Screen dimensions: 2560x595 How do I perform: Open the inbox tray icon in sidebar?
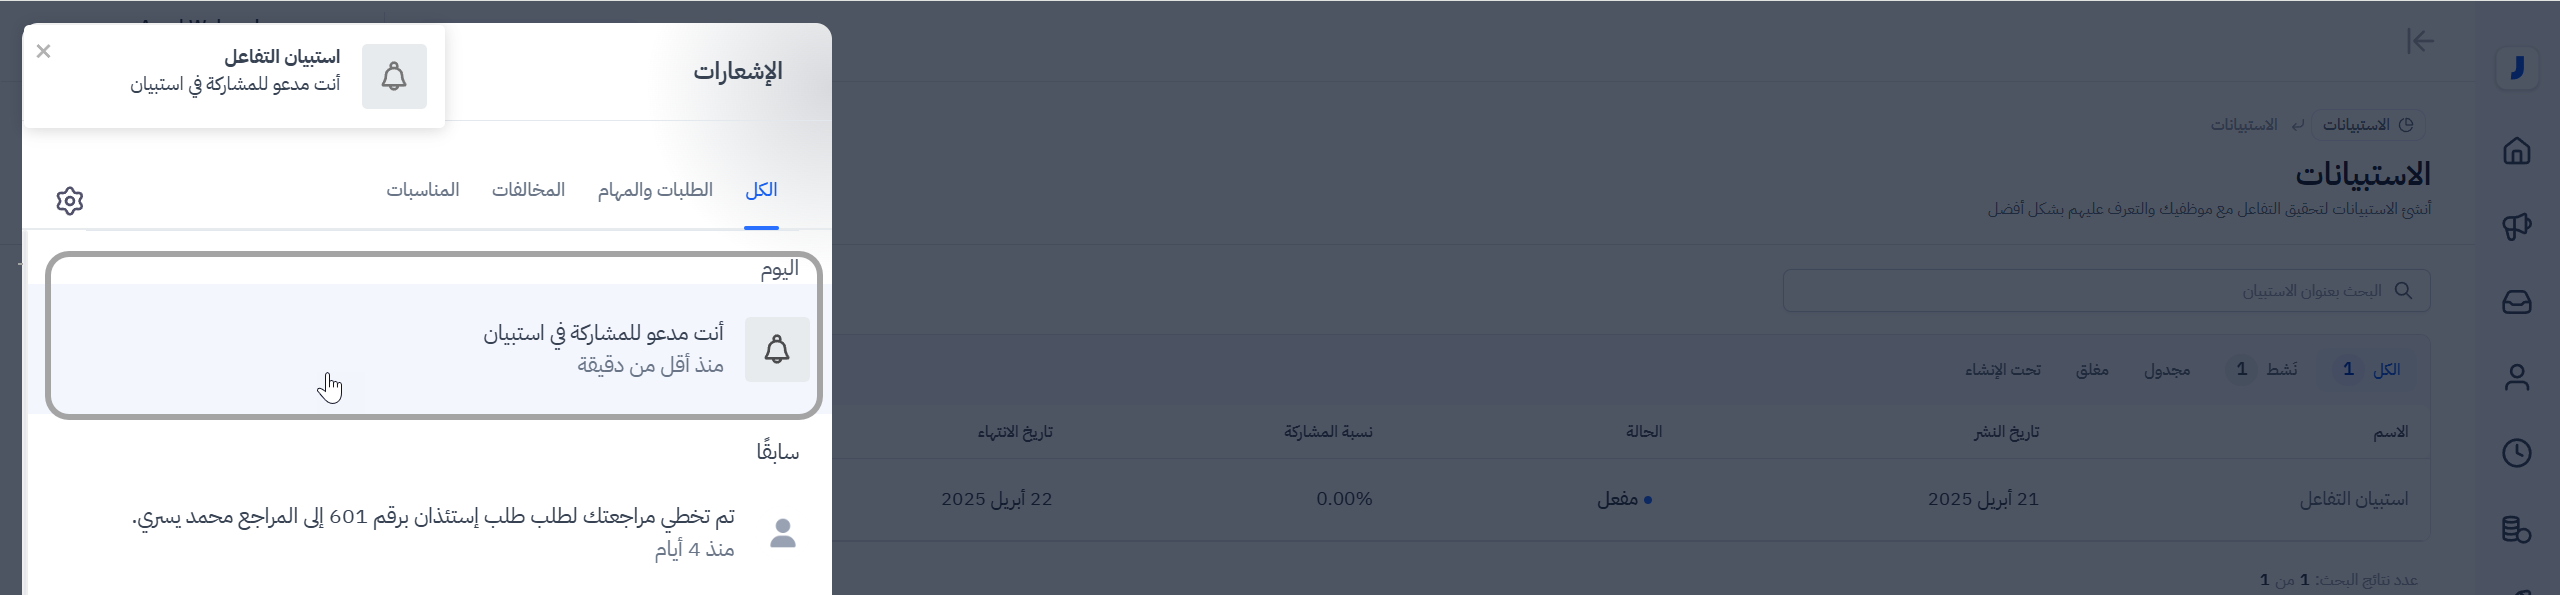coord(2516,302)
